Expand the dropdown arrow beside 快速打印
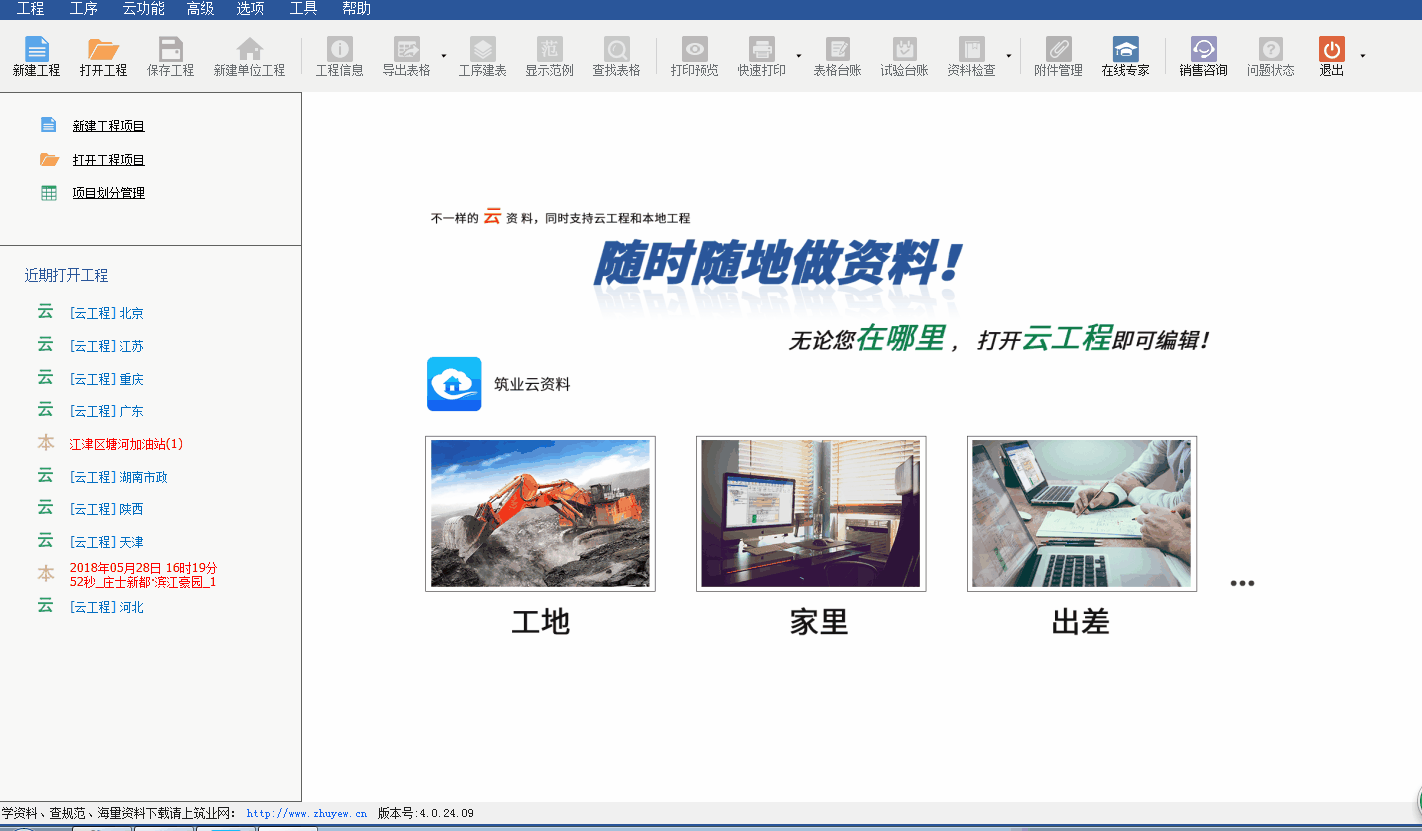Image resolution: width=1422 pixels, height=831 pixels. pos(798,56)
